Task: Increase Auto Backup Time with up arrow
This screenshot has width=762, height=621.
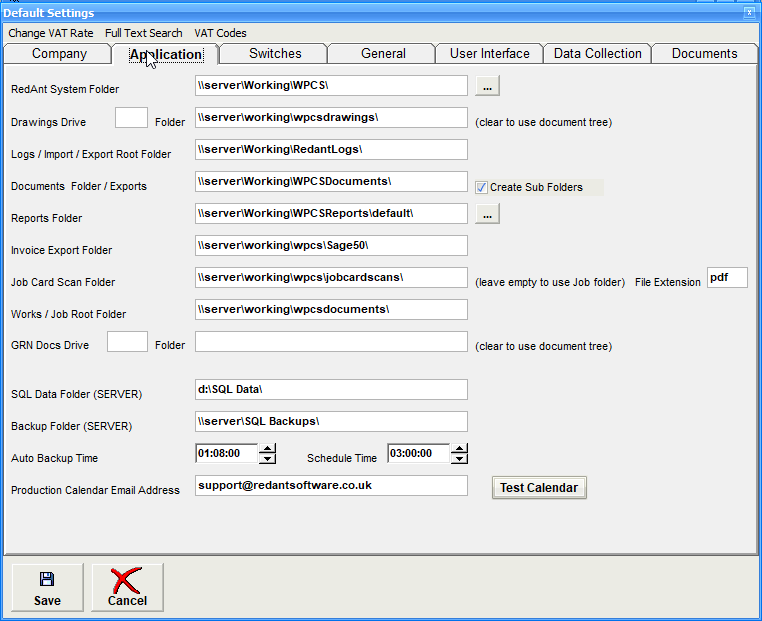Action: (267, 449)
